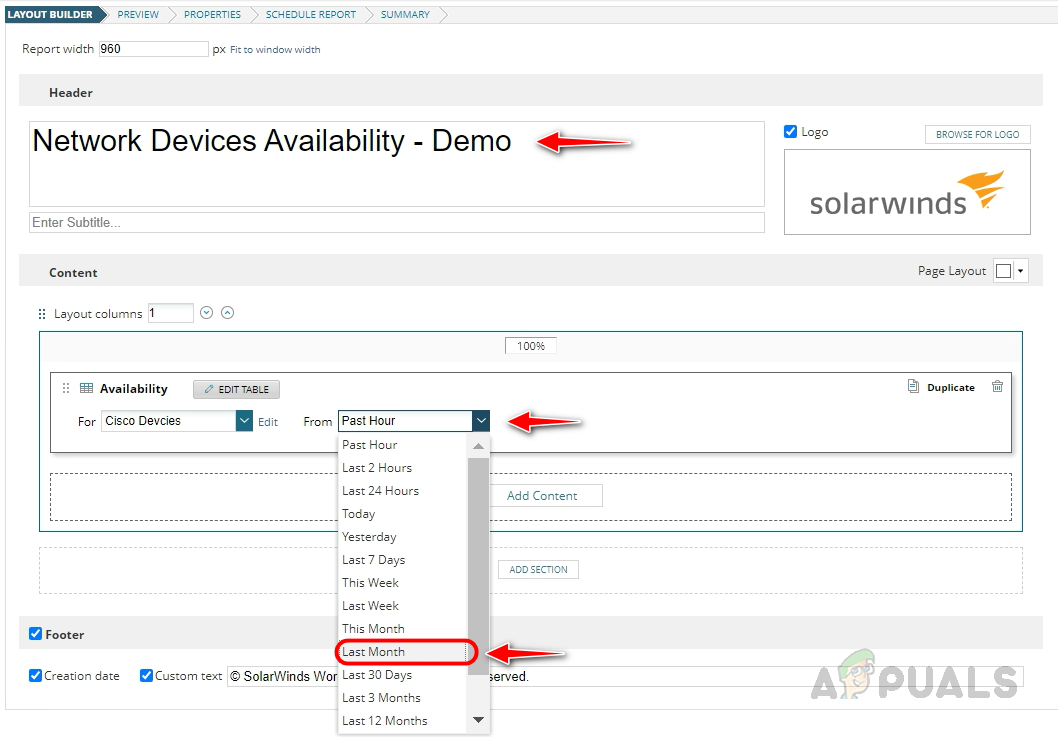The height and width of the screenshot is (744, 1058).
Task: Select Last Month from the time list
Action: click(374, 652)
